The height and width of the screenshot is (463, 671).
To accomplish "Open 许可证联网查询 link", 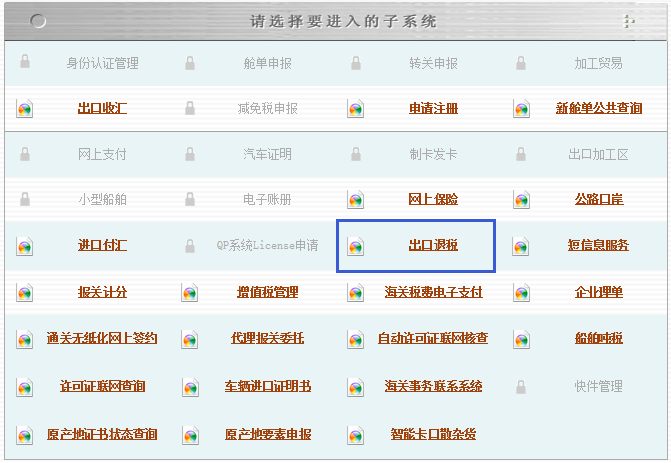I will pyautogui.click(x=102, y=386).
